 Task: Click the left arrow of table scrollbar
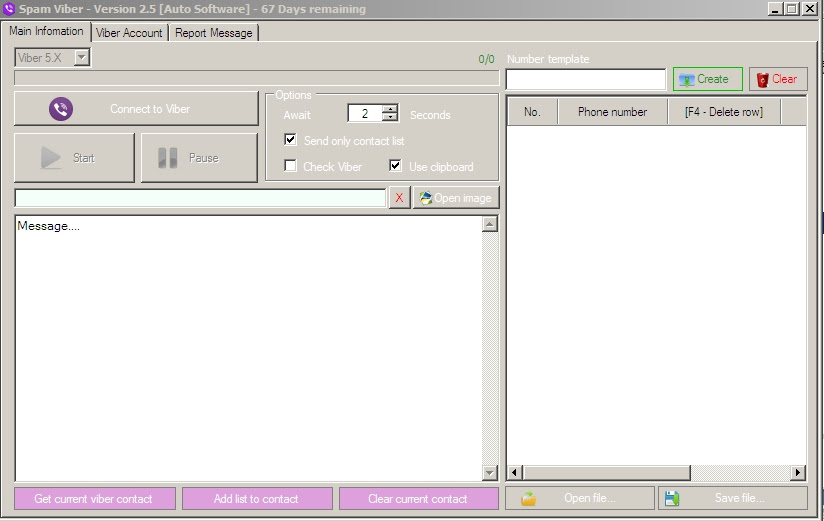point(514,473)
